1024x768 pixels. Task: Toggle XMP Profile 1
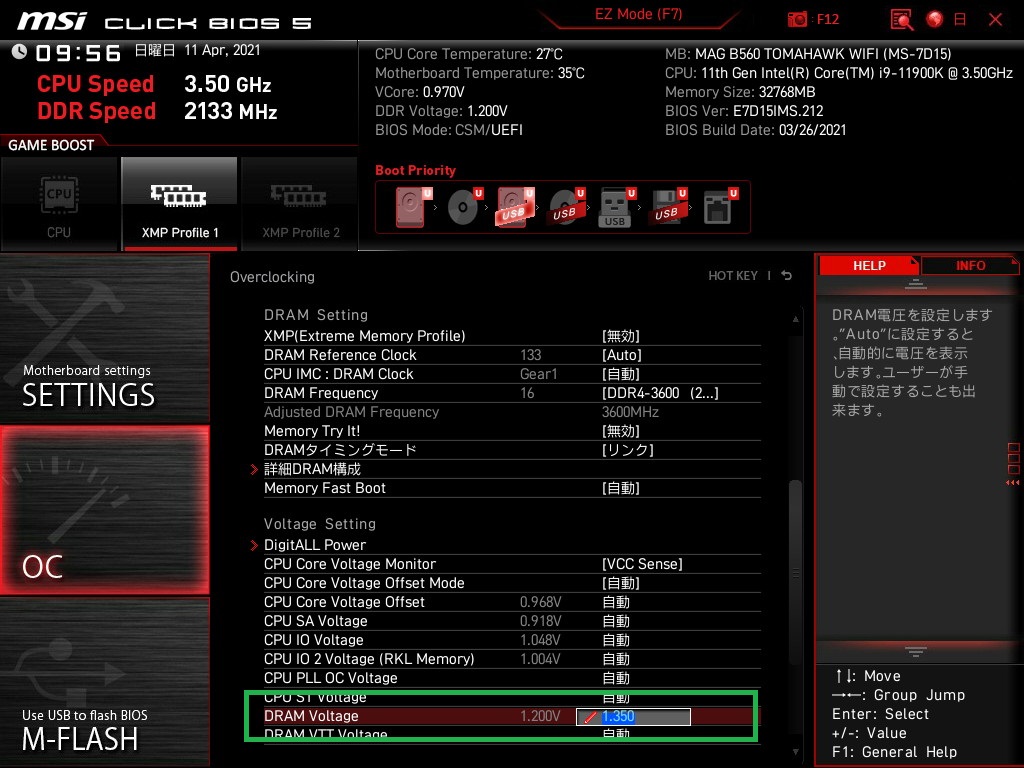[180, 204]
